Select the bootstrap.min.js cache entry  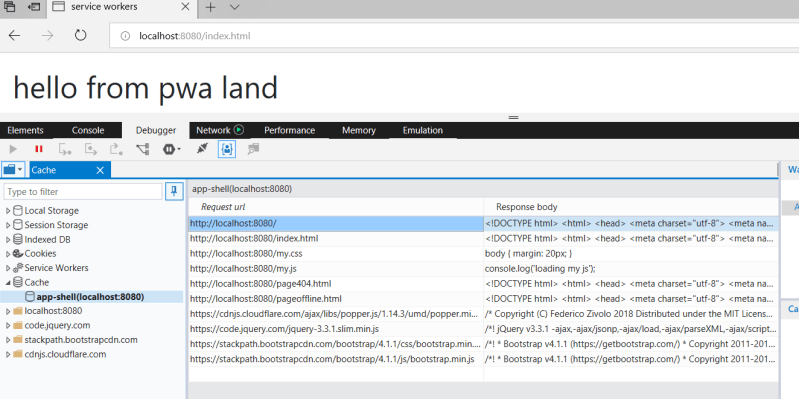(x=483, y=359)
